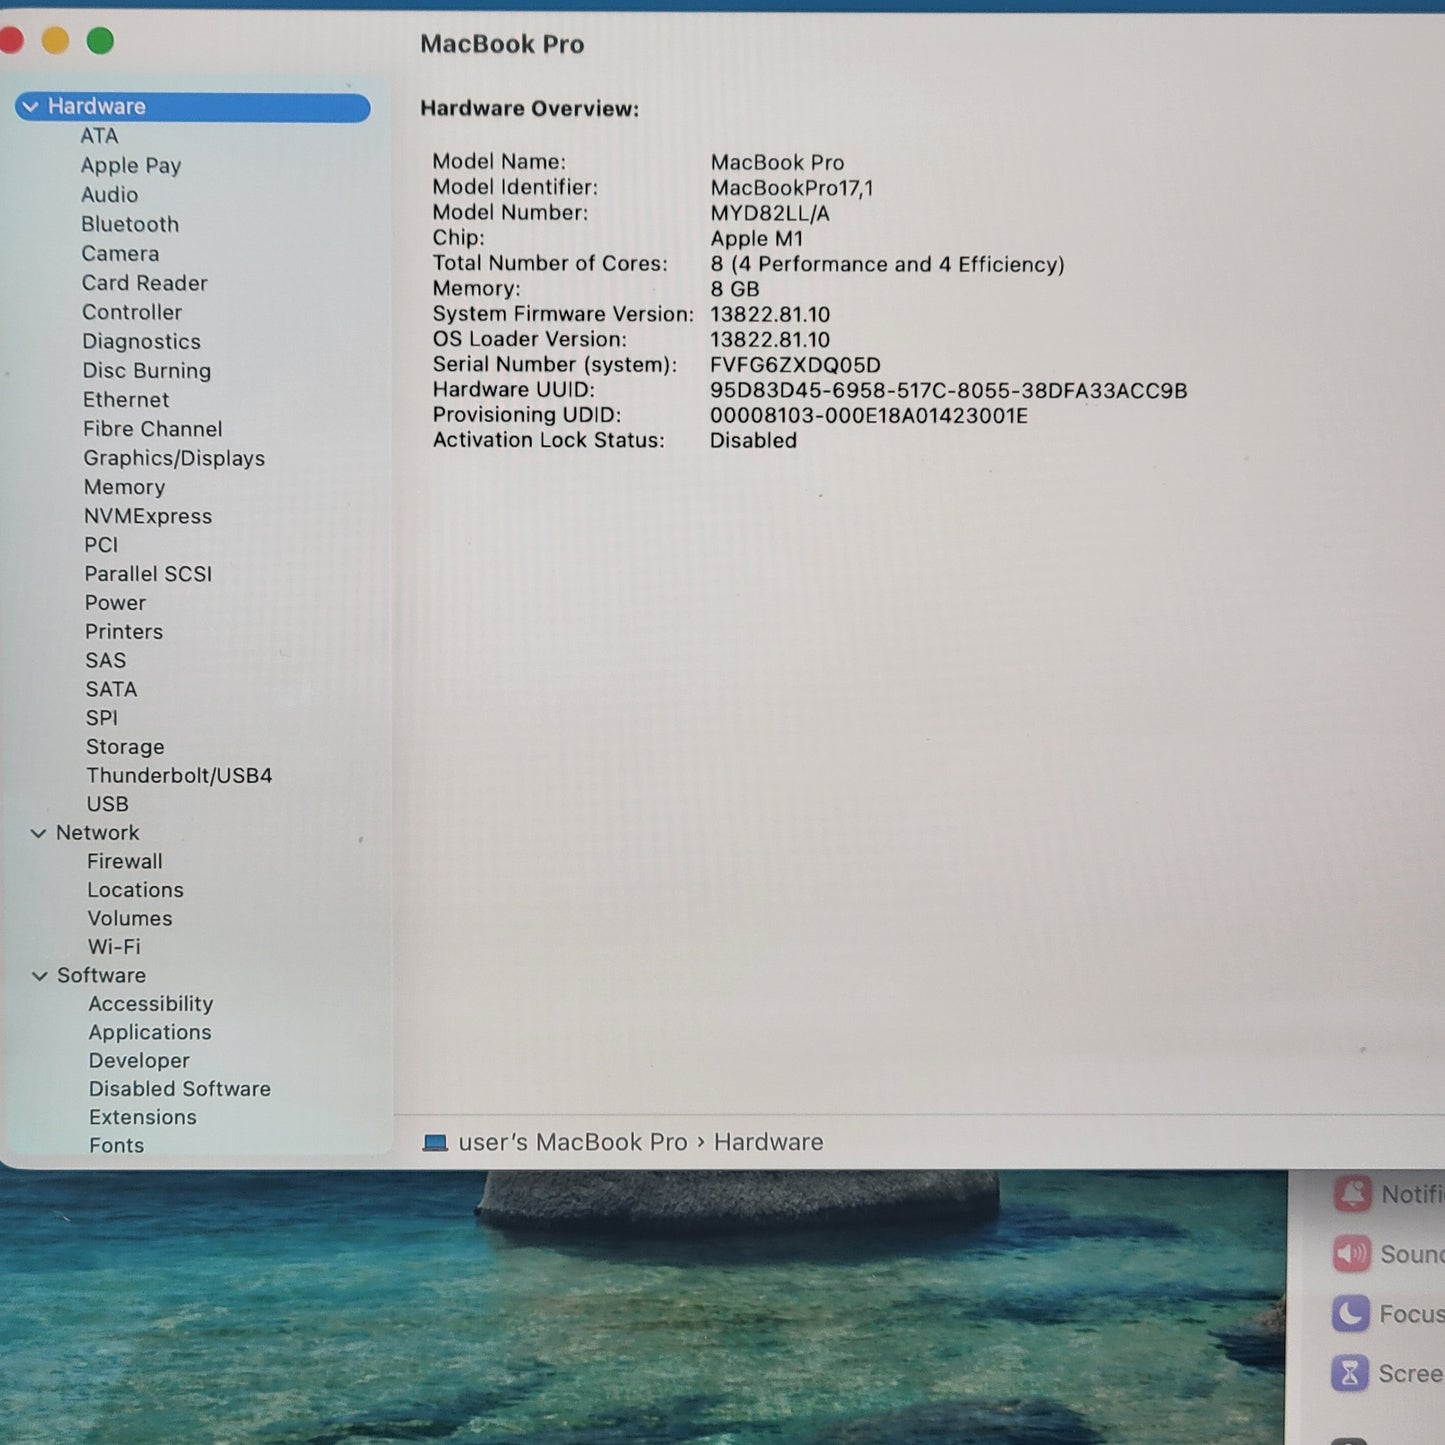Select PCI in the sidebar
The width and height of the screenshot is (1445, 1445).
(x=101, y=545)
